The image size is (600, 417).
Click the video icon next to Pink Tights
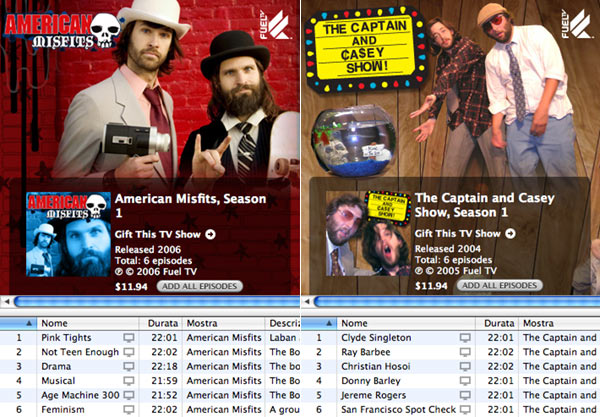(128, 339)
